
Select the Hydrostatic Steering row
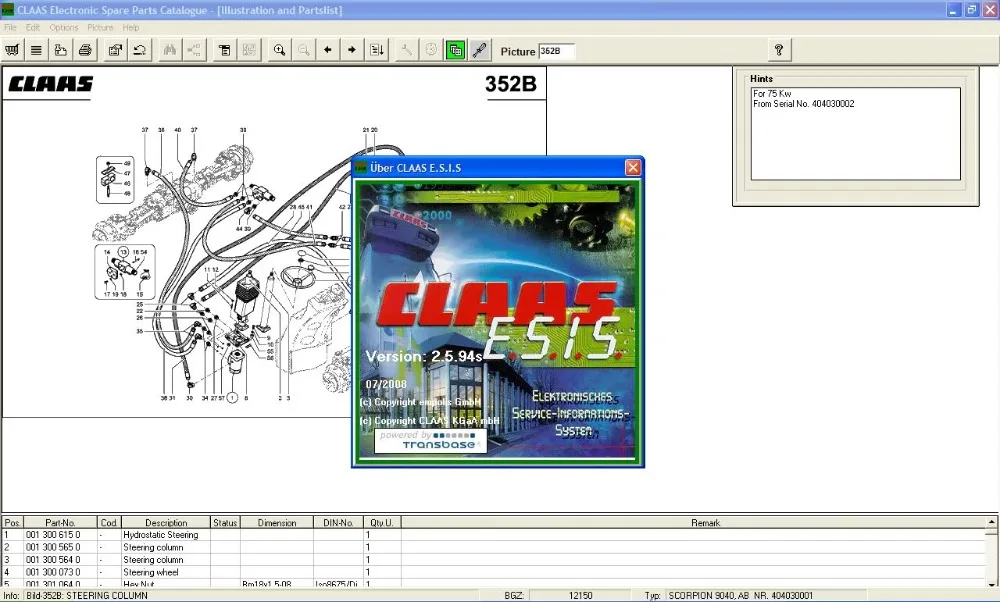[x=160, y=535]
